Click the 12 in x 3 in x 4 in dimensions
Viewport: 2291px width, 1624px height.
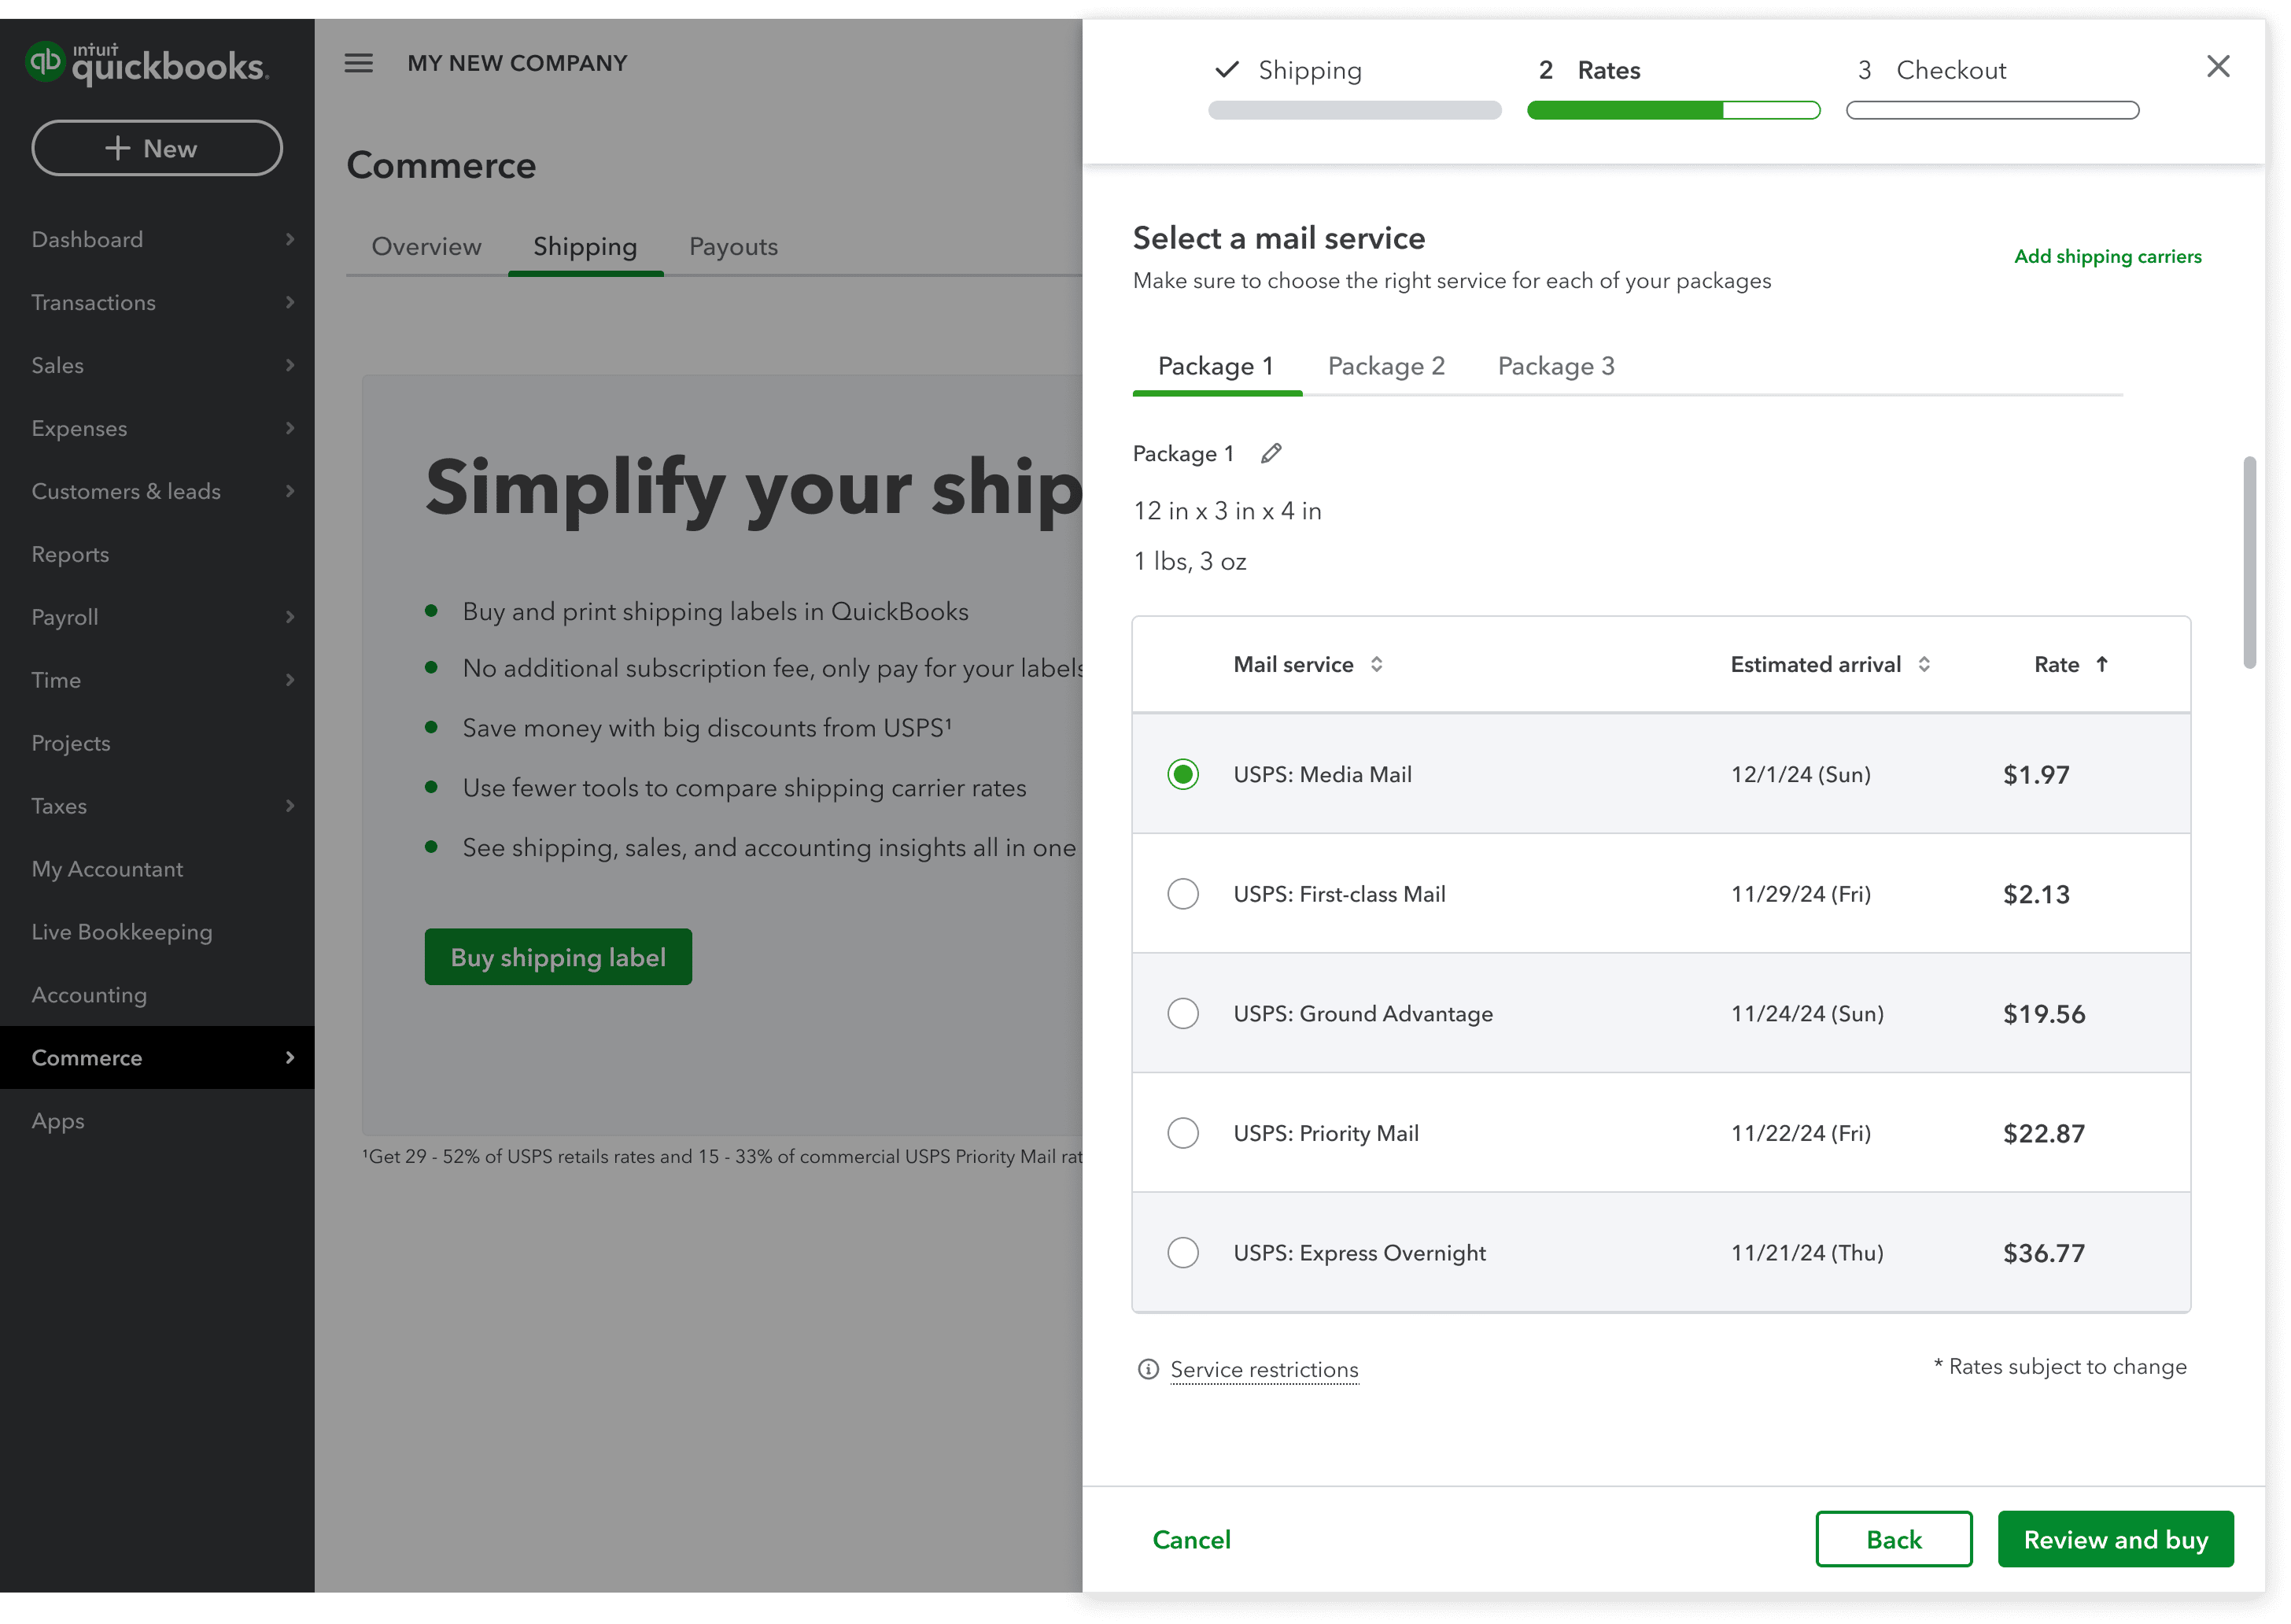point(1227,511)
